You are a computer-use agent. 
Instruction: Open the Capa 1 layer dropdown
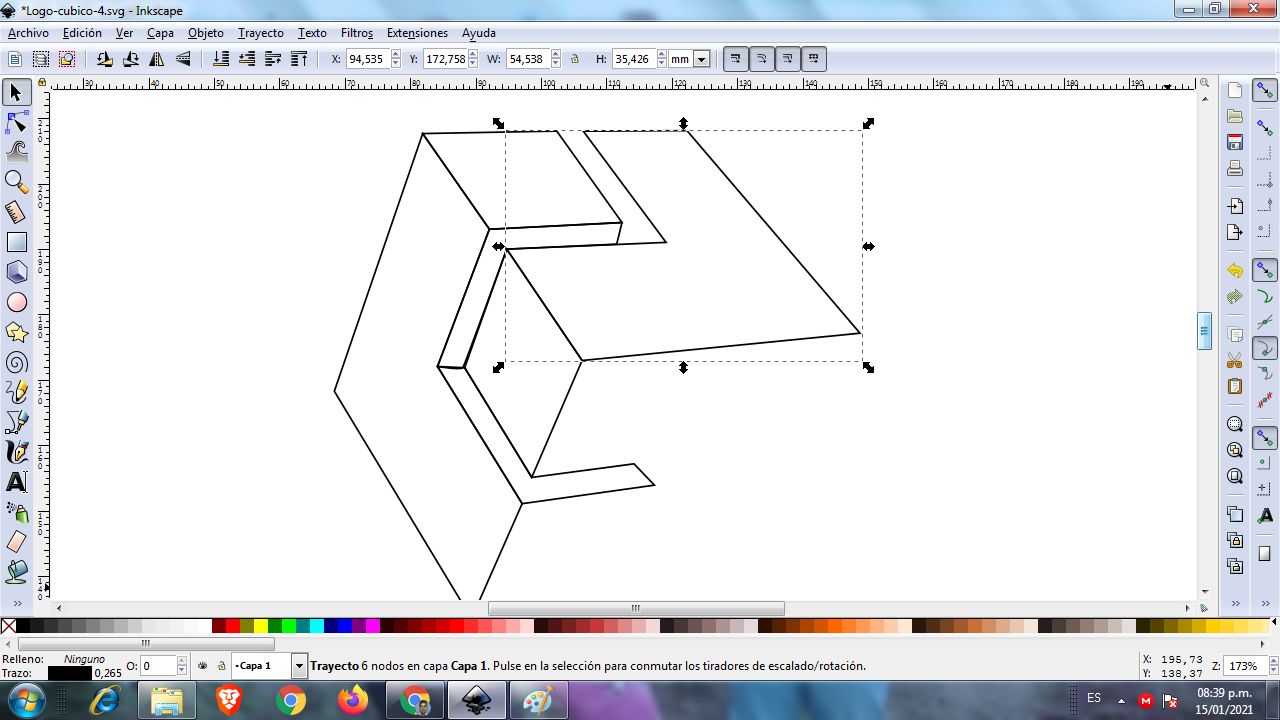point(299,665)
